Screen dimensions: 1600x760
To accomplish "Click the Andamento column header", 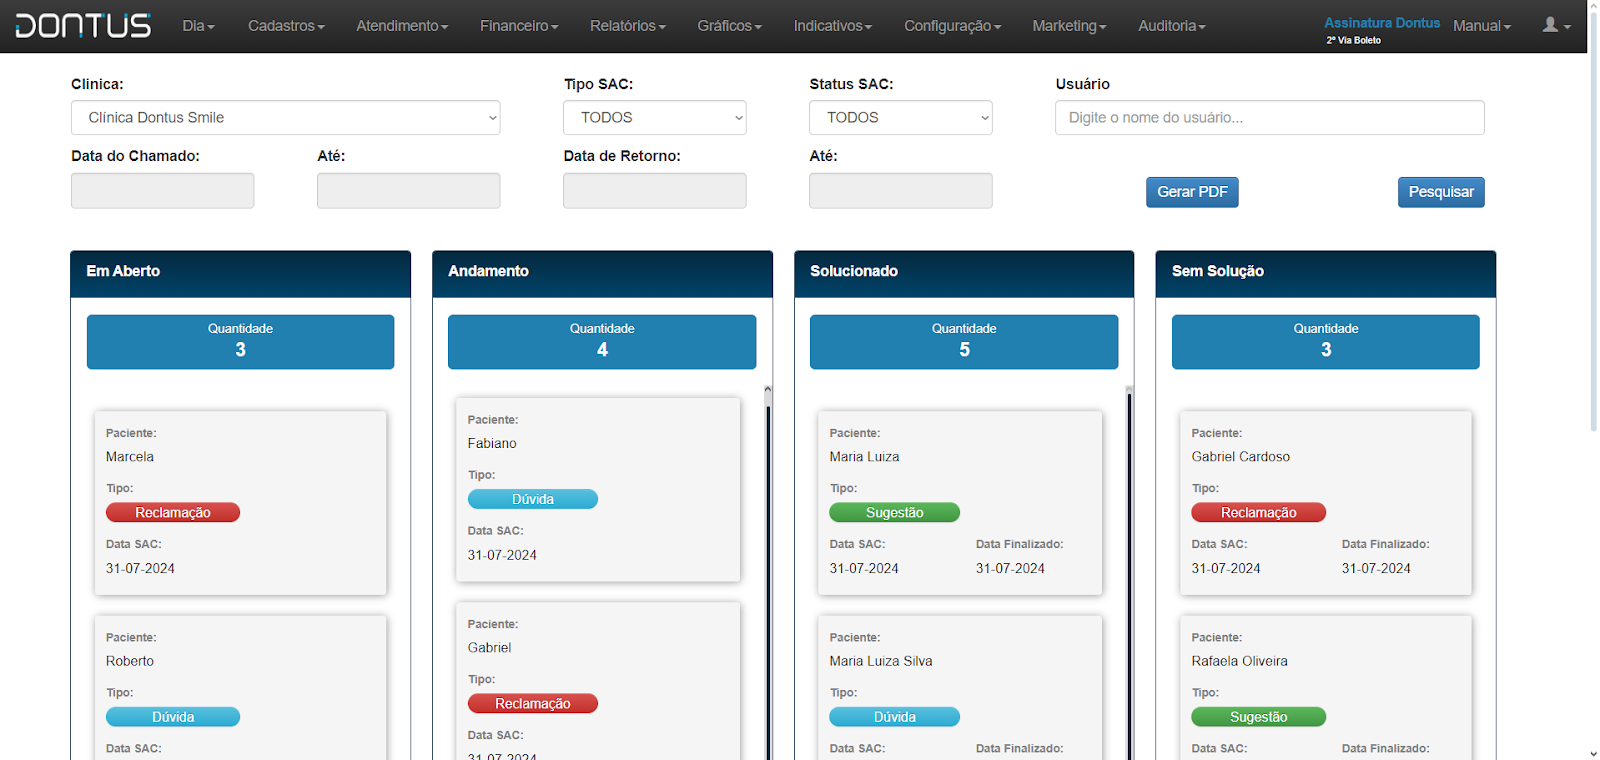I will [x=602, y=273].
